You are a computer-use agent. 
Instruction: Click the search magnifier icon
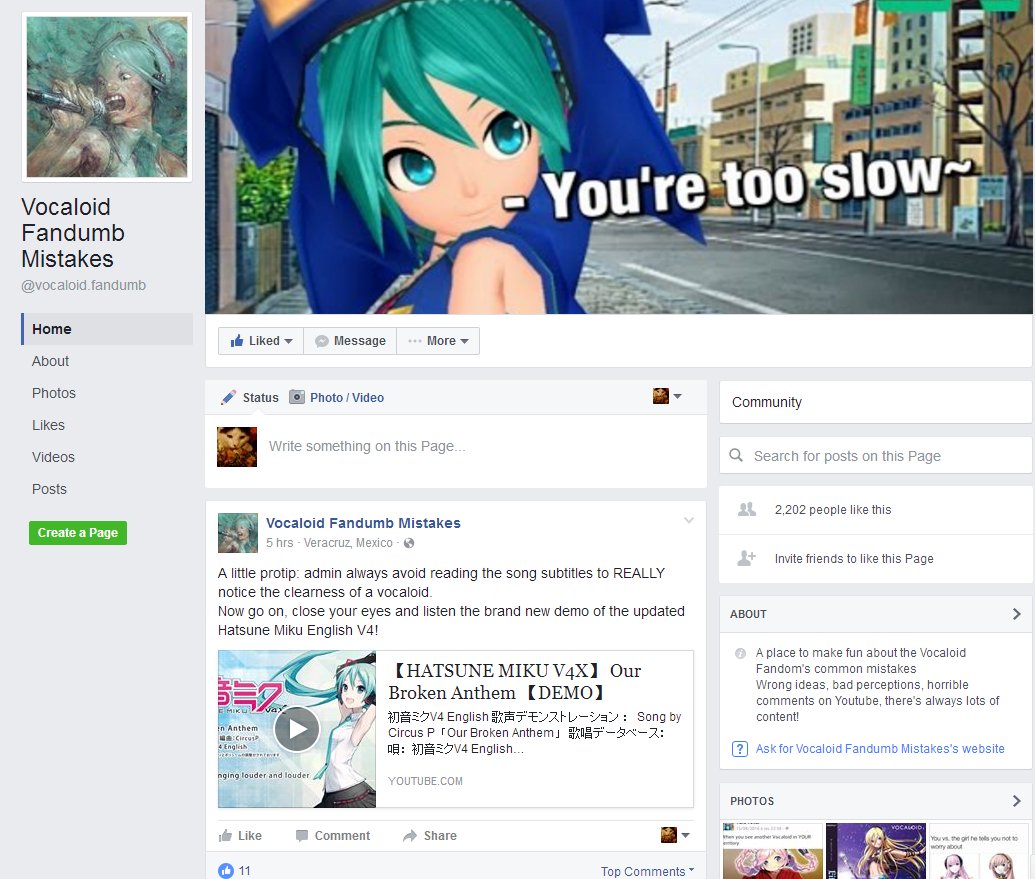[736, 455]
